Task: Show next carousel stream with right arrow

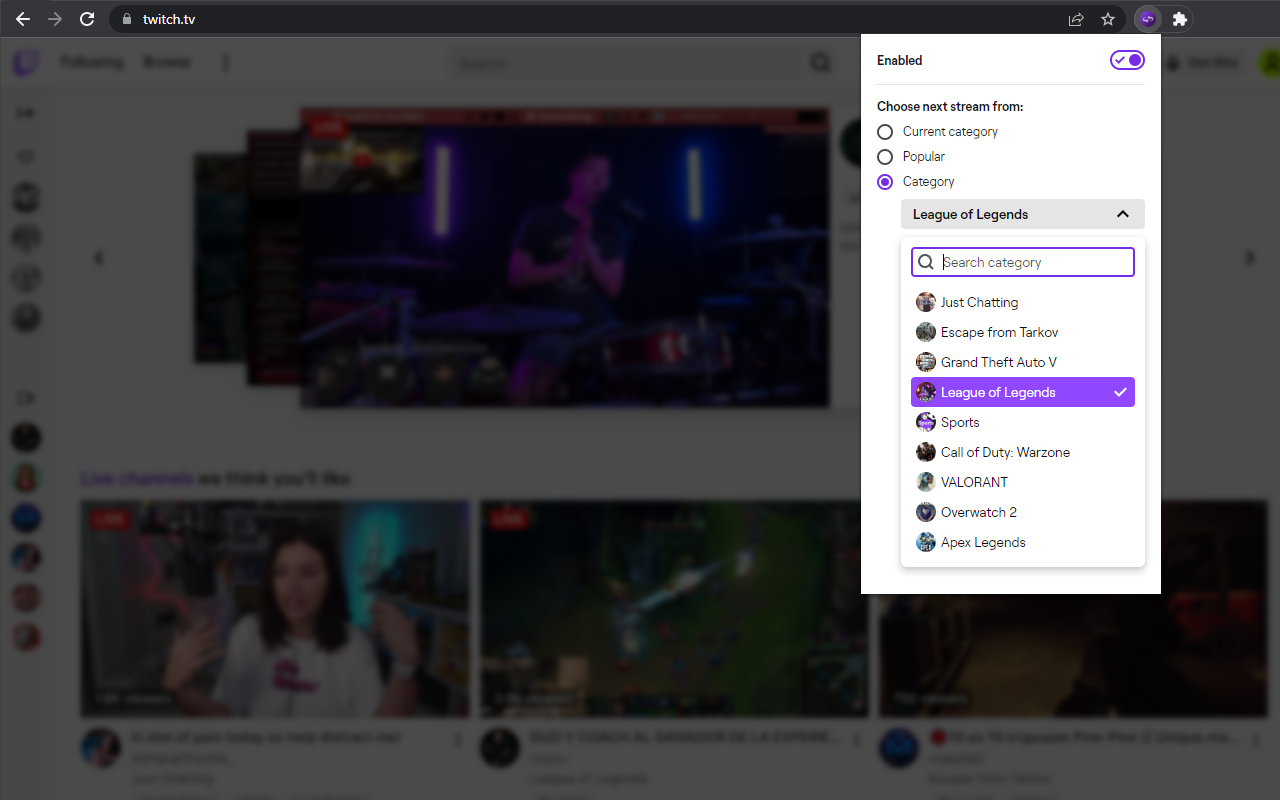Action: point(1250,258)
